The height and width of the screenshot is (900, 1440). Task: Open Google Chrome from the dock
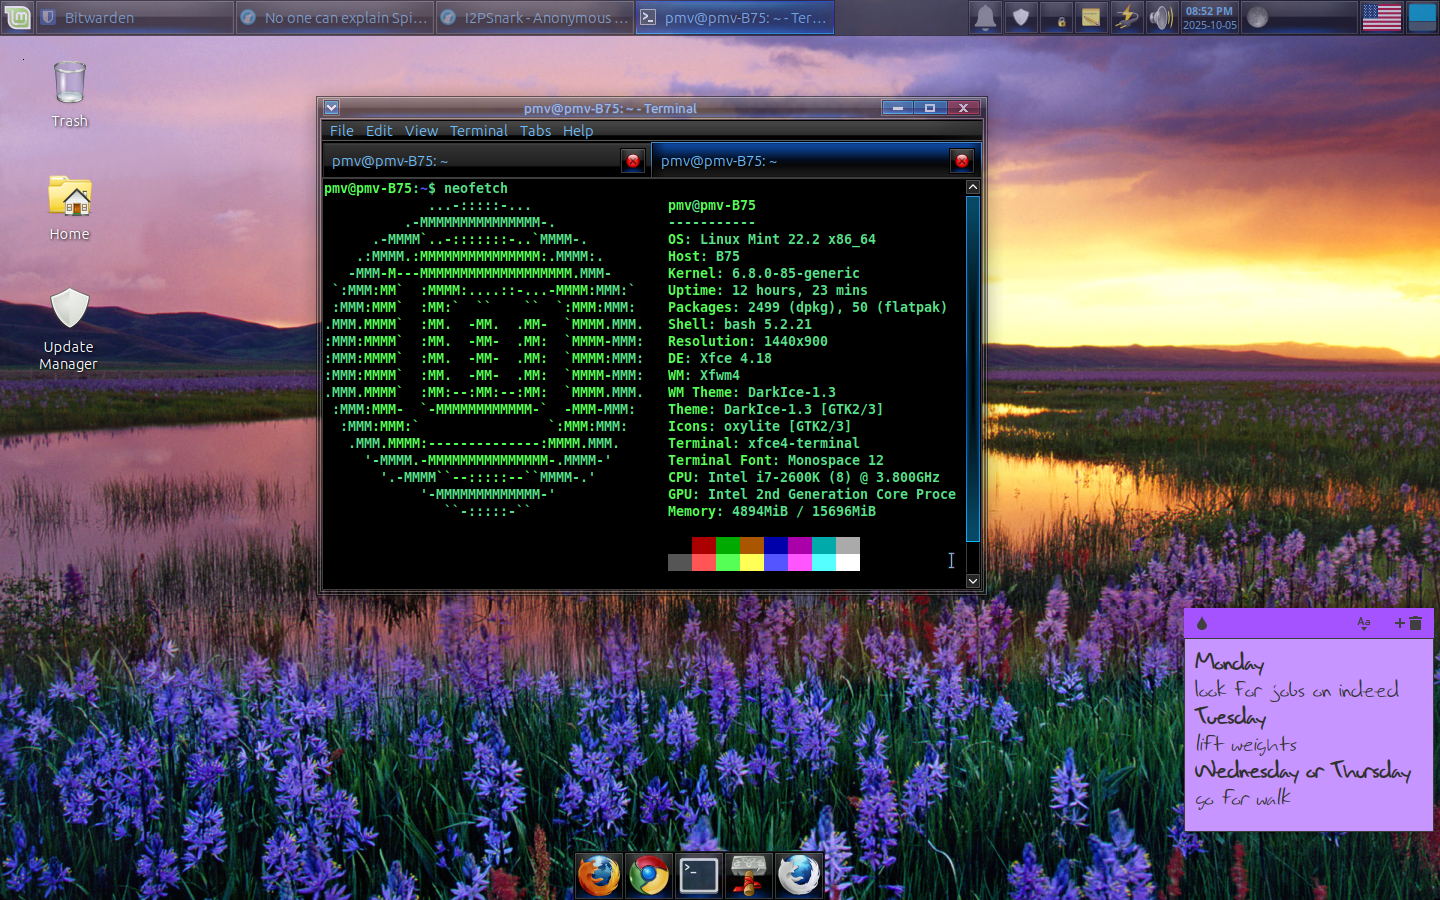[649, 876]
